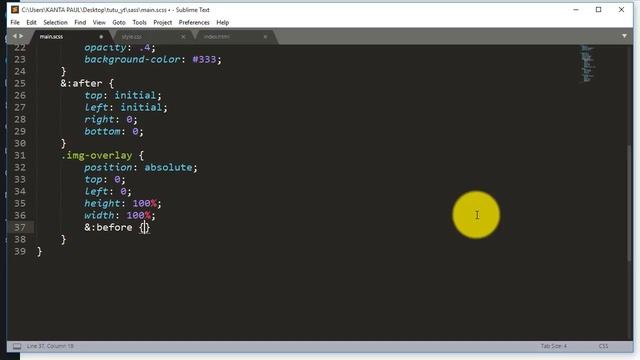Switch to the main.scss tab

click(70, 37)
